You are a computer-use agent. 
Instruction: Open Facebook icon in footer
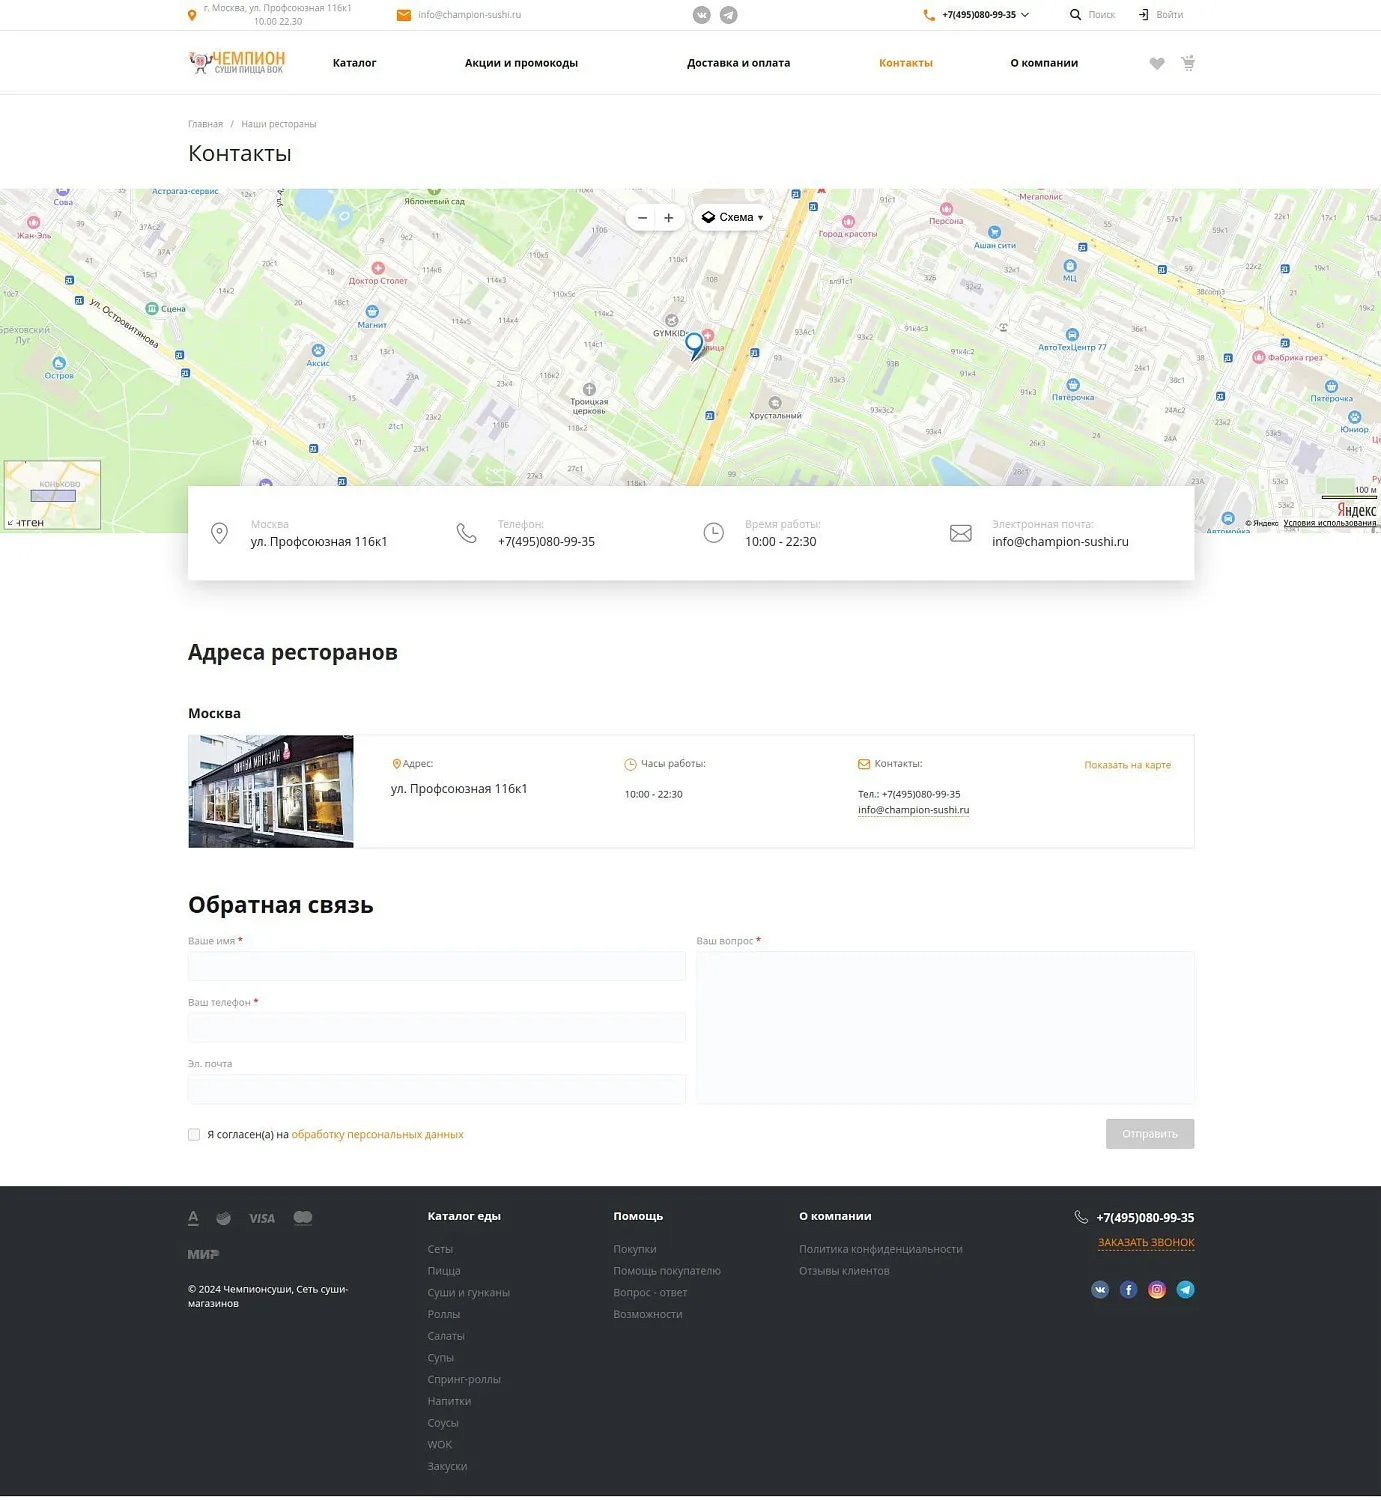tap(1128, 1290)
